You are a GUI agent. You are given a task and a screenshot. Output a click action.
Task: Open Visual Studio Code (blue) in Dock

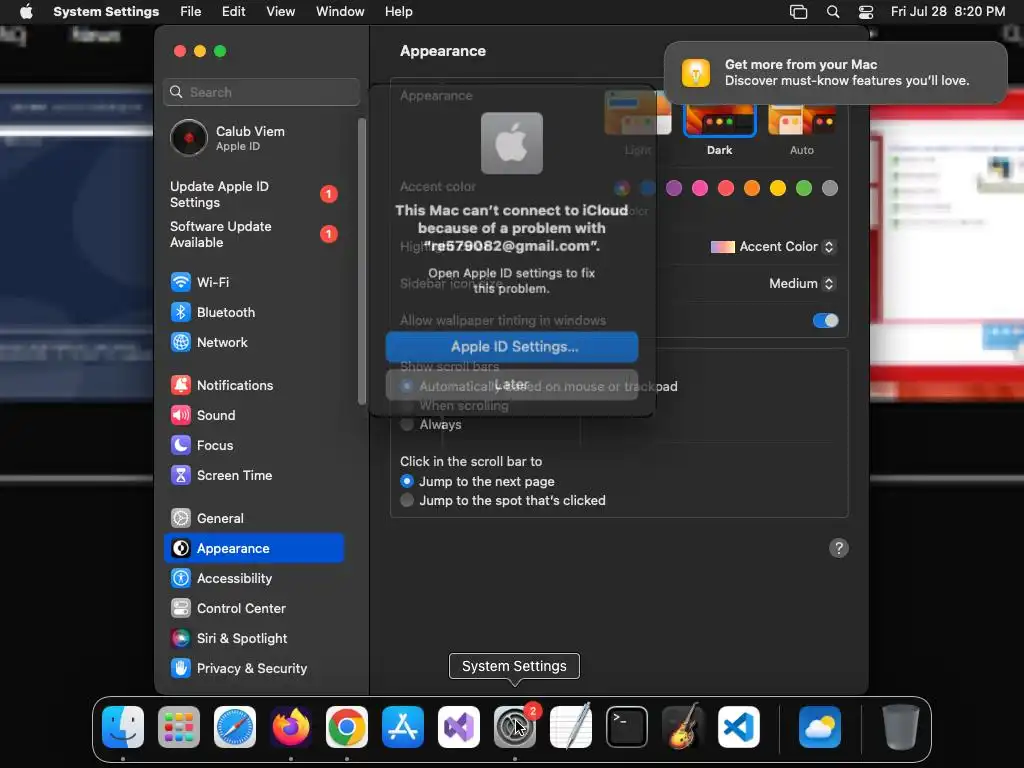click(x=739, y=727)
